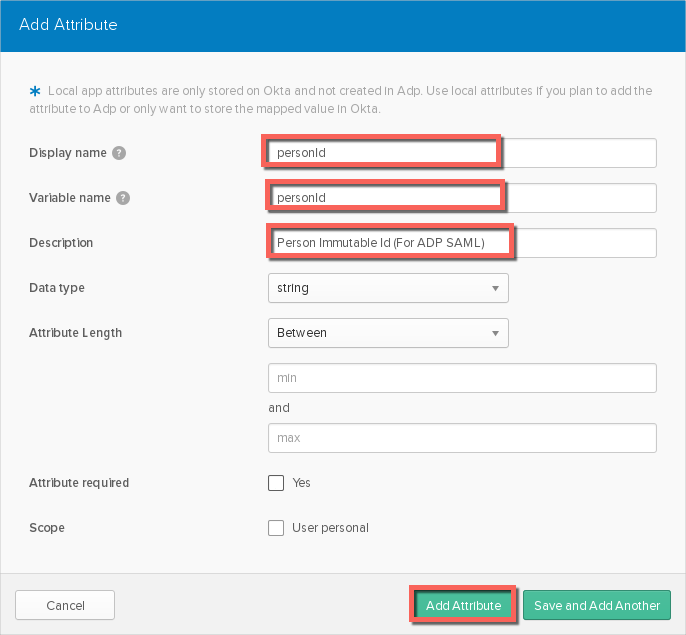Viewport: 686px width, 635px height.
Task: Tick the Attribute required Yes checkbox
Action: click(276, 483)
